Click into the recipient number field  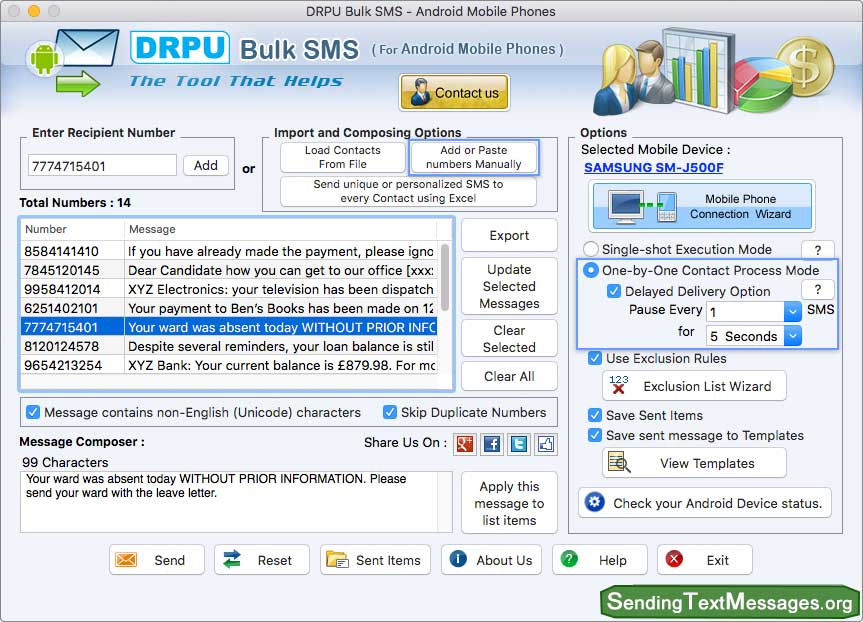point(102,166)
